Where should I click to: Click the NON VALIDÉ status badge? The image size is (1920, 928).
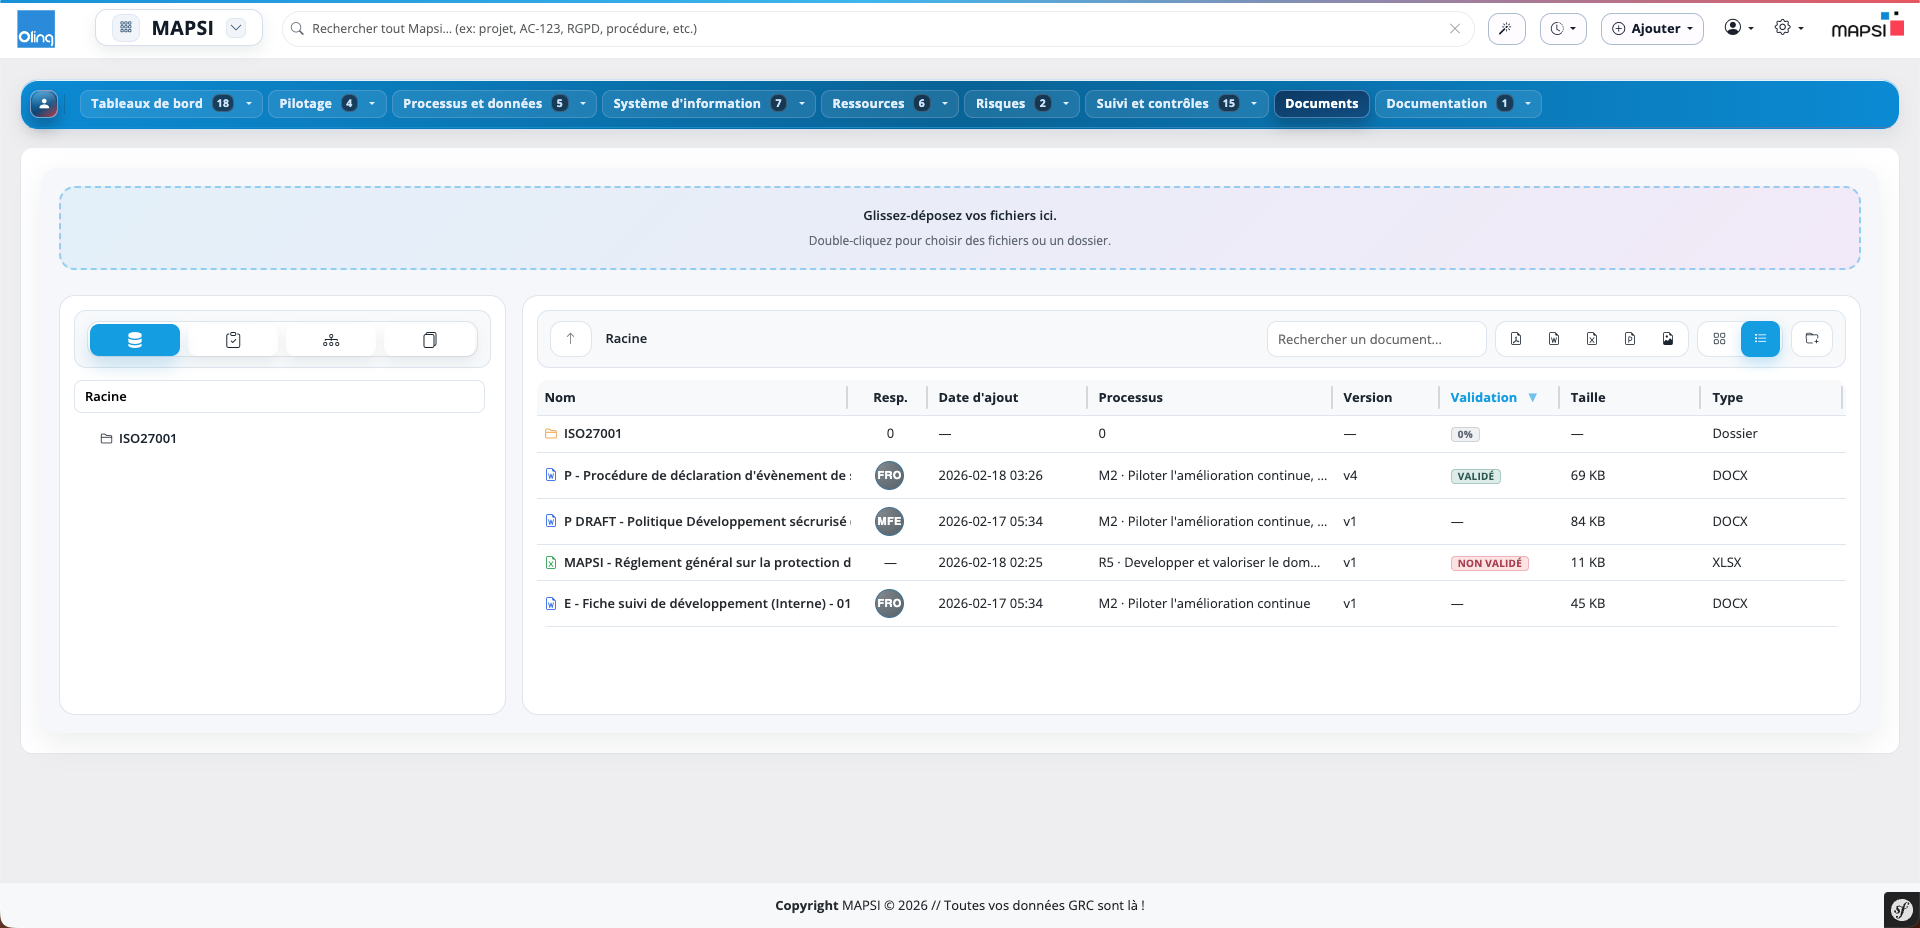coord(1490,564)
